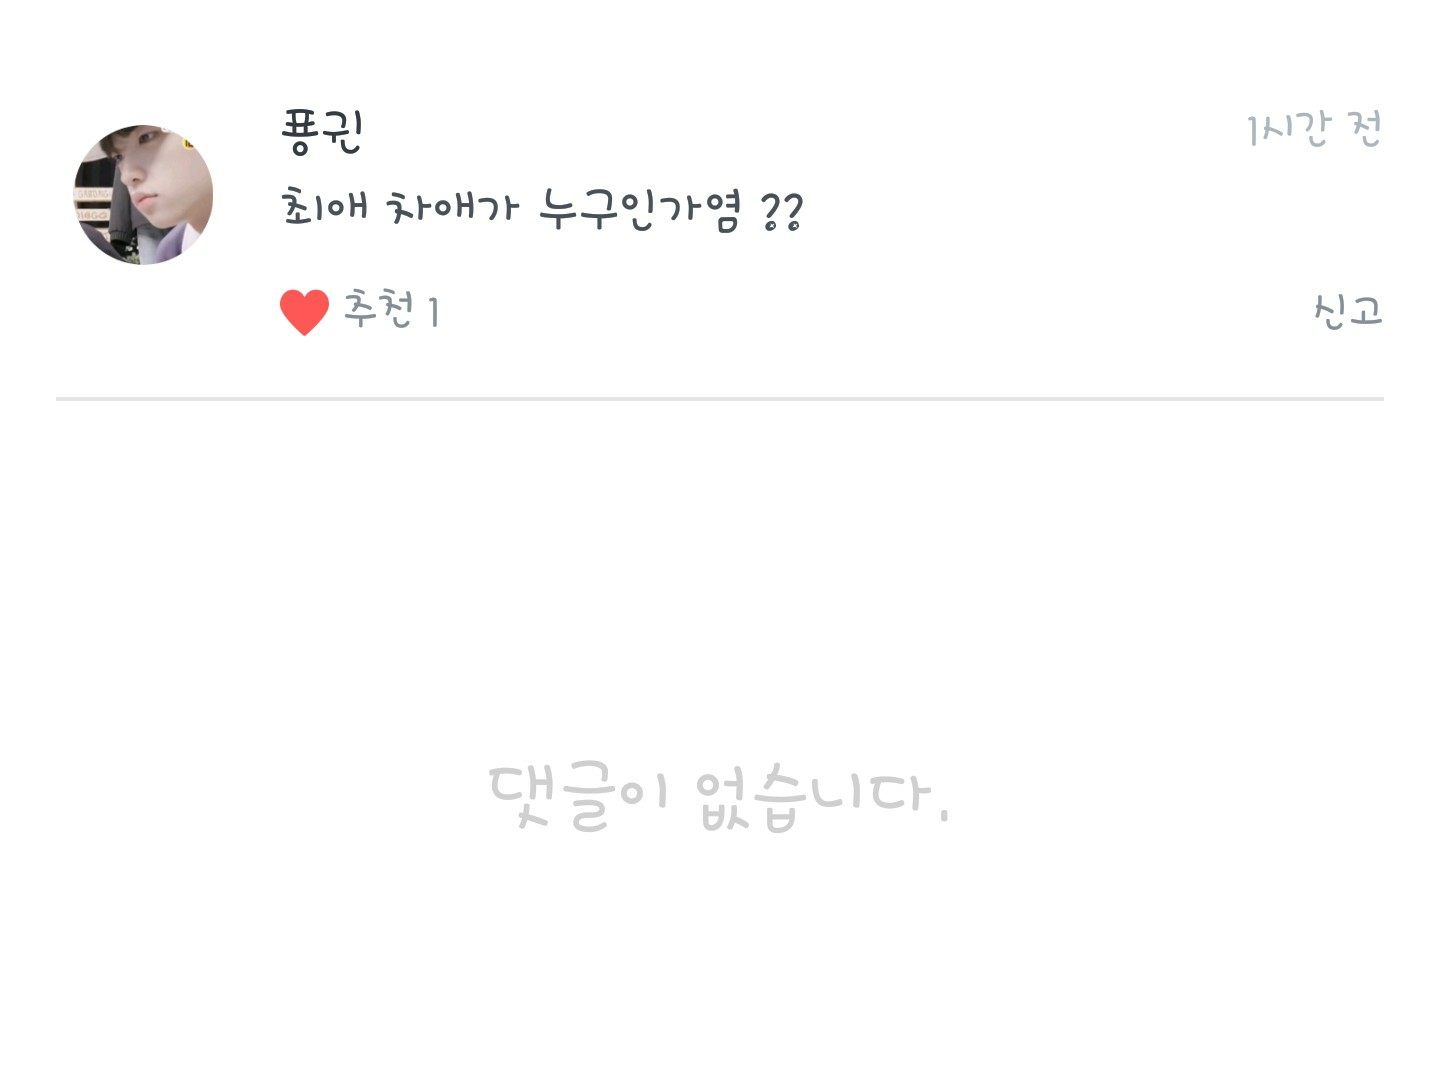Click the period ending the 댓글이 없습니다 message
Image resolution: width=1440 pixels, height=1080 pixels.
944,815
